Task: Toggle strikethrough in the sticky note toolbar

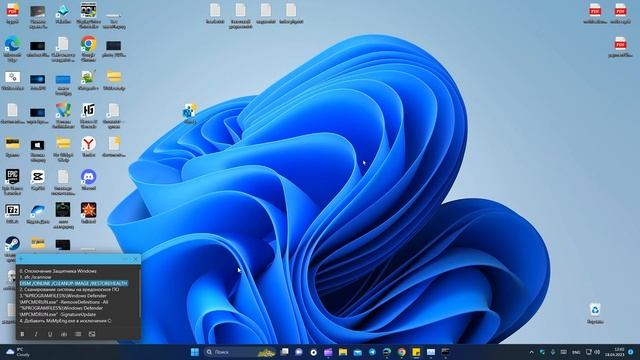Action: [x=64, y=334]
